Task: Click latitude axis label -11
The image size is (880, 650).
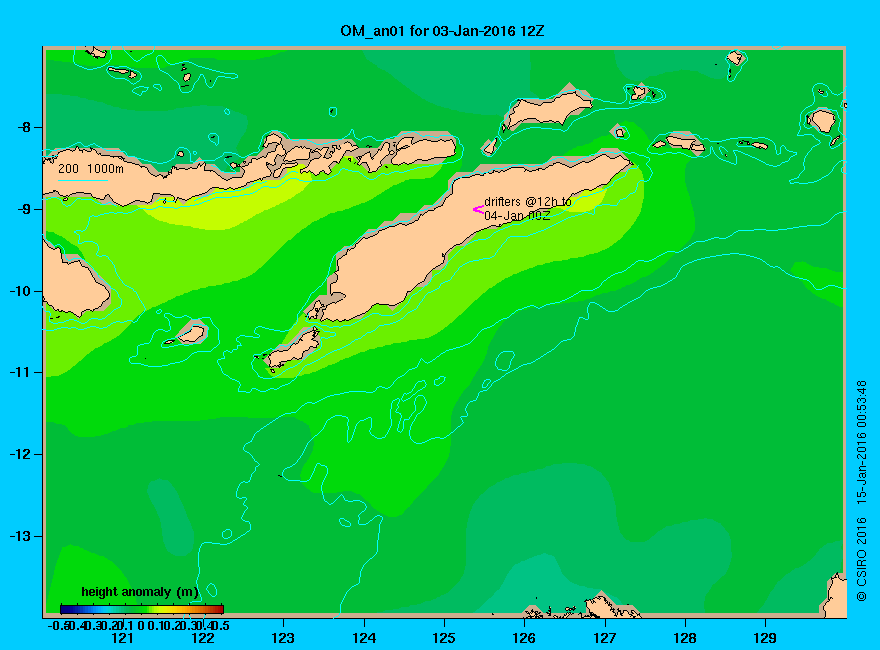Action: pos(21,372)
